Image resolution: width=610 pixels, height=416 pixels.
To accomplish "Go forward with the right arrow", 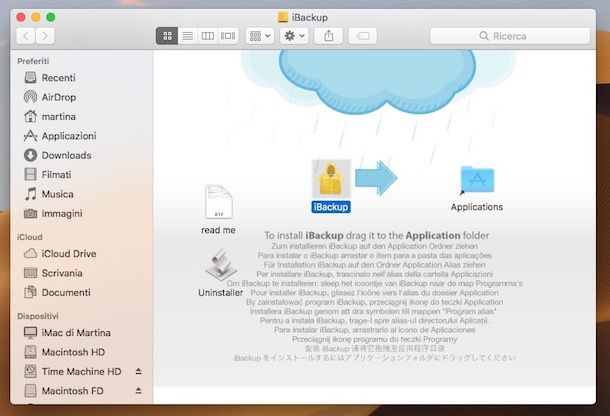I will click(45, 36).
